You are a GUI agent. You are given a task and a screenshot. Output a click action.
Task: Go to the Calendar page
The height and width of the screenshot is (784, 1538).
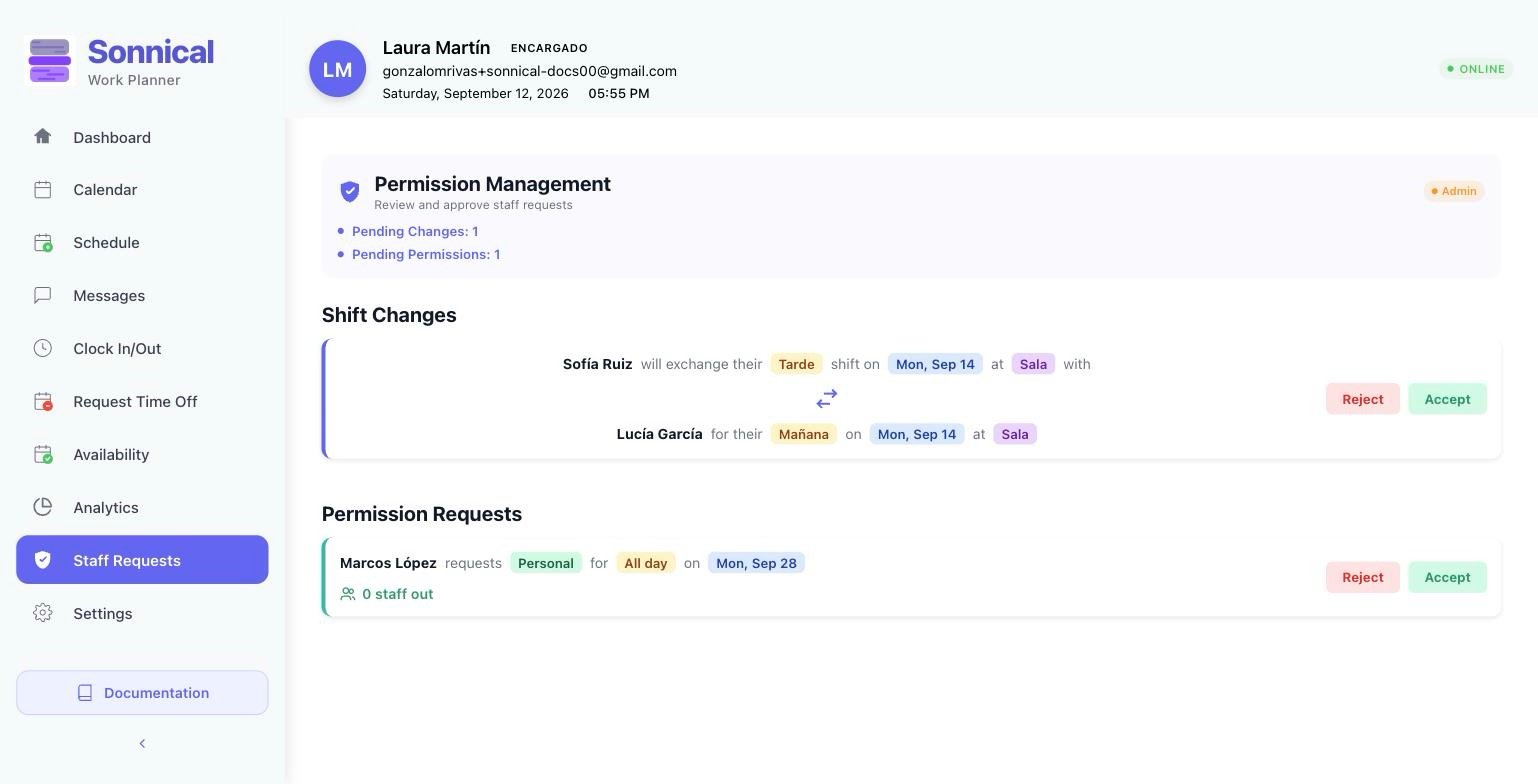click(x=142, y=190)
